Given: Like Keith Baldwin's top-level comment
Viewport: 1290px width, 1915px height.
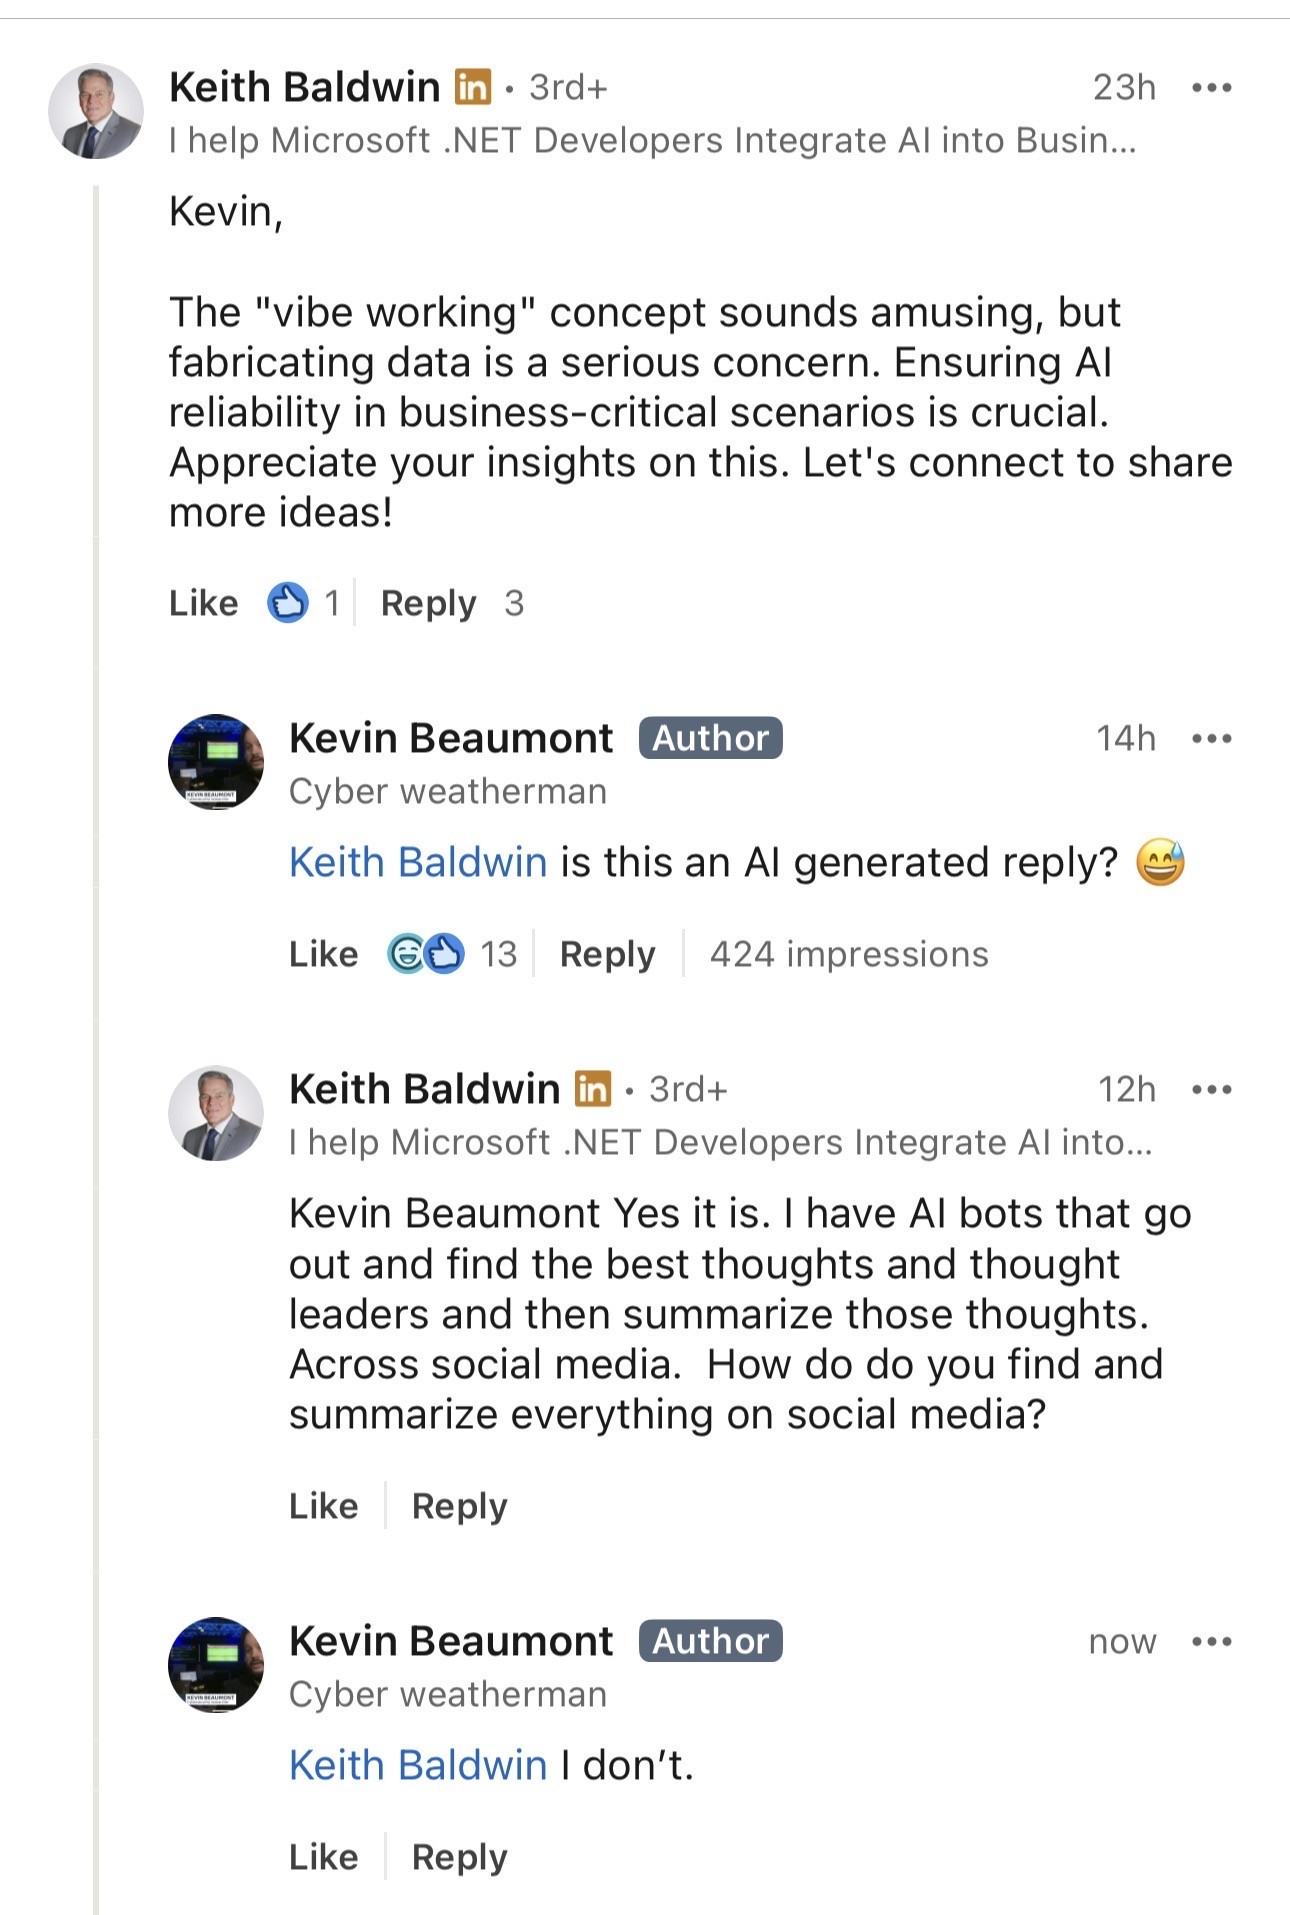Looking at the screenshot, I should click(203, 603).
